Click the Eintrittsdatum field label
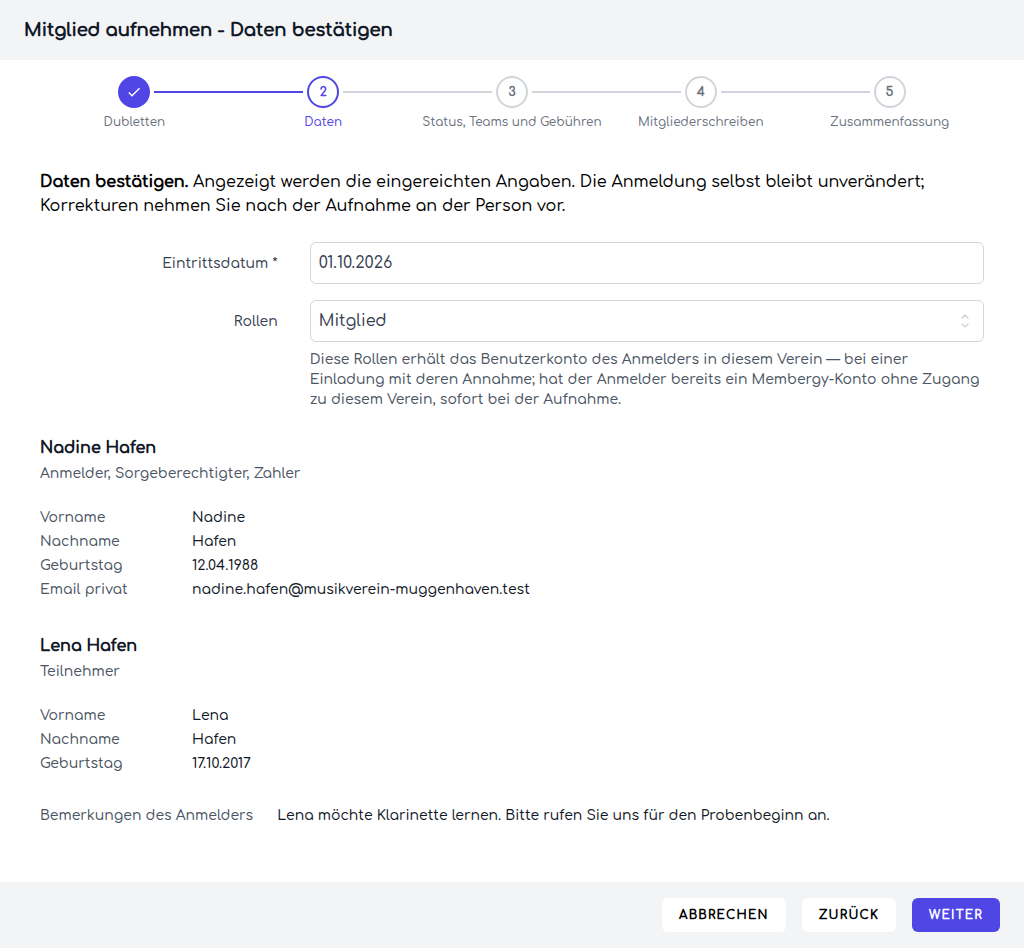1024x948 pixels. pos(220,263)
